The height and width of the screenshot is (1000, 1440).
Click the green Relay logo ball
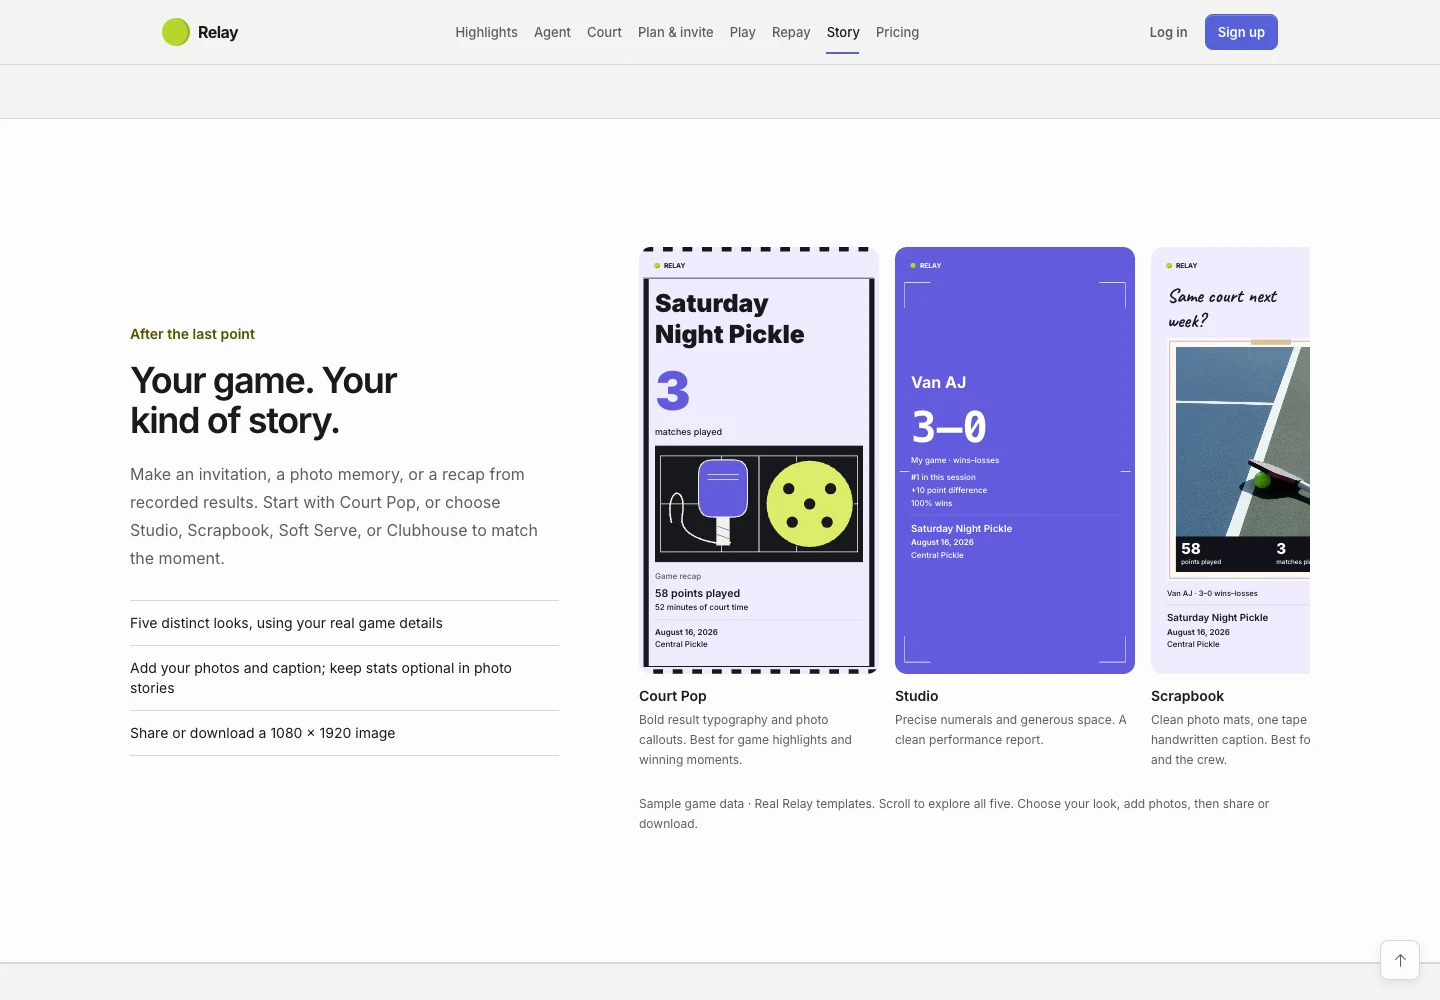point(176,32)
